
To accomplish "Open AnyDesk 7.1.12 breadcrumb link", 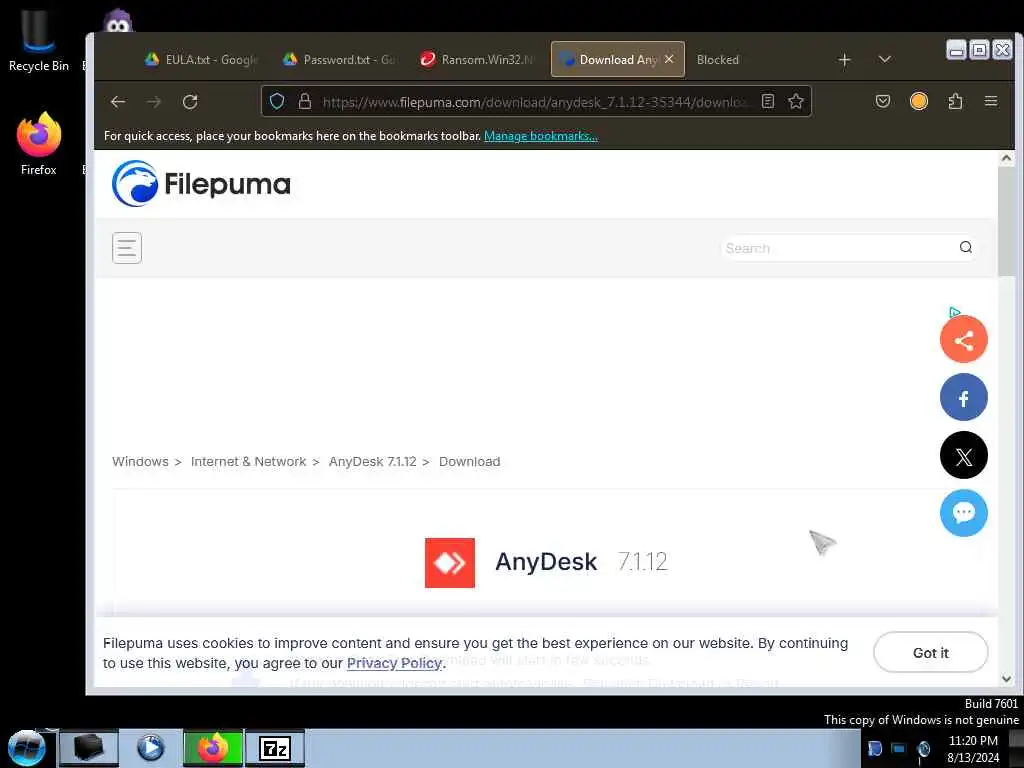I will [x=372, y=462].
